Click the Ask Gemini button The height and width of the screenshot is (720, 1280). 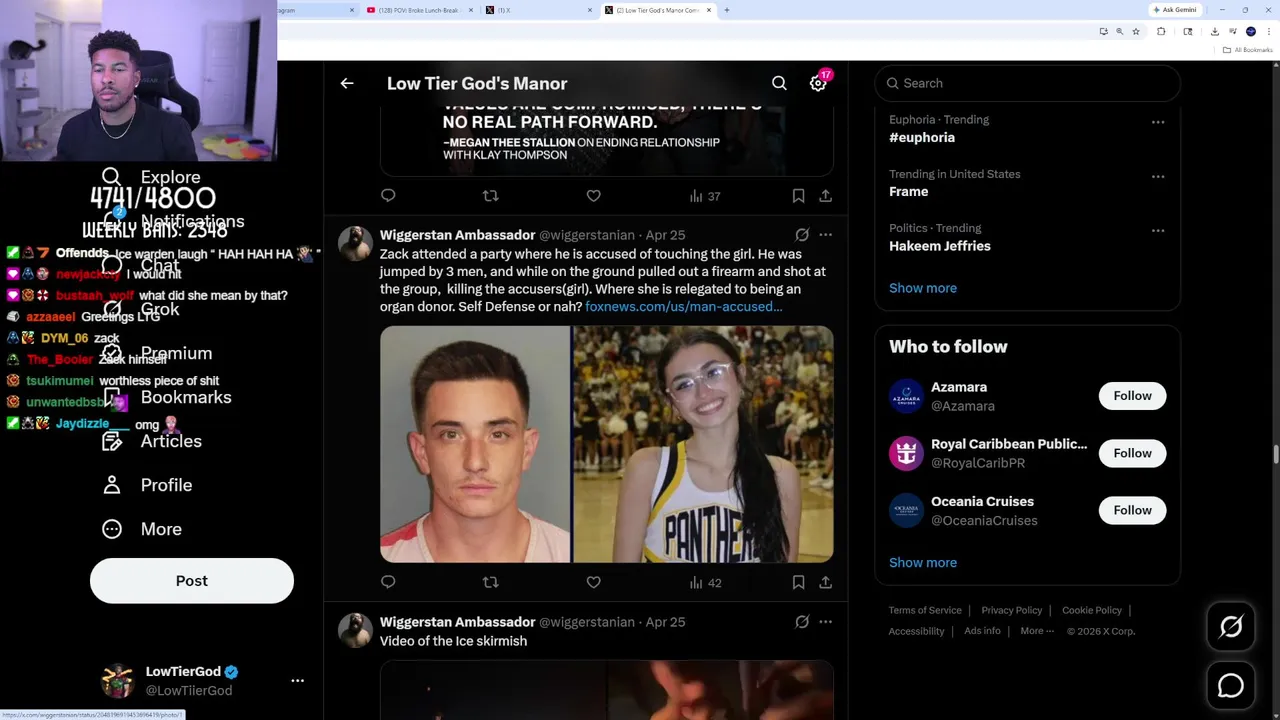click(1175, 10)
